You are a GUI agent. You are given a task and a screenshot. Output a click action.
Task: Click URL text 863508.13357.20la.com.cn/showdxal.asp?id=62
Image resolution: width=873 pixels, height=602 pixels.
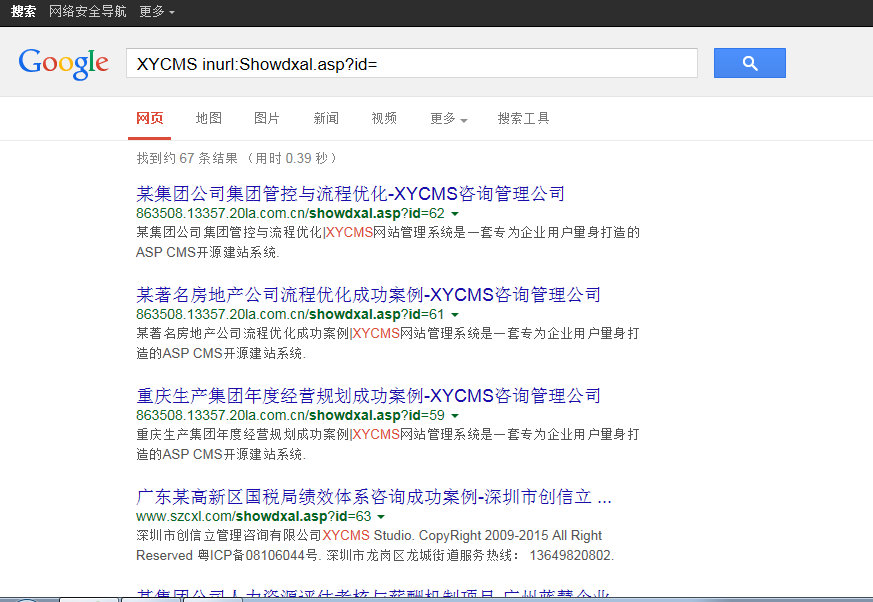pos(290,213)
